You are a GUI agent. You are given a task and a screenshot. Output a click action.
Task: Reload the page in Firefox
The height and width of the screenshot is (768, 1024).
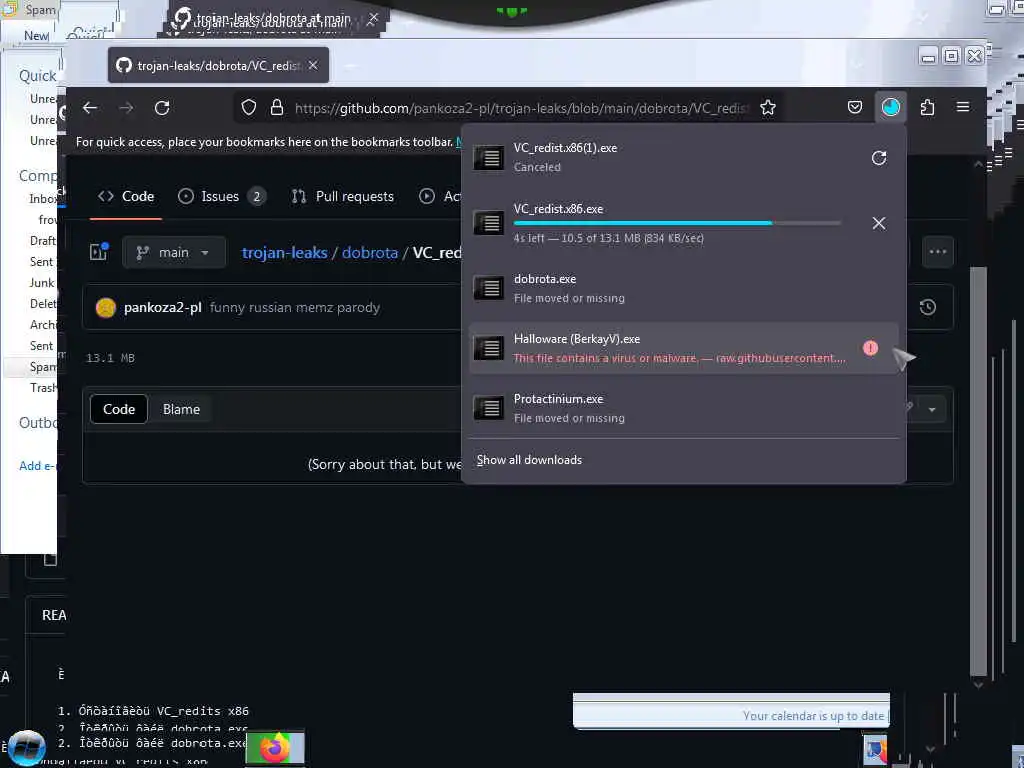pos(162,108)
